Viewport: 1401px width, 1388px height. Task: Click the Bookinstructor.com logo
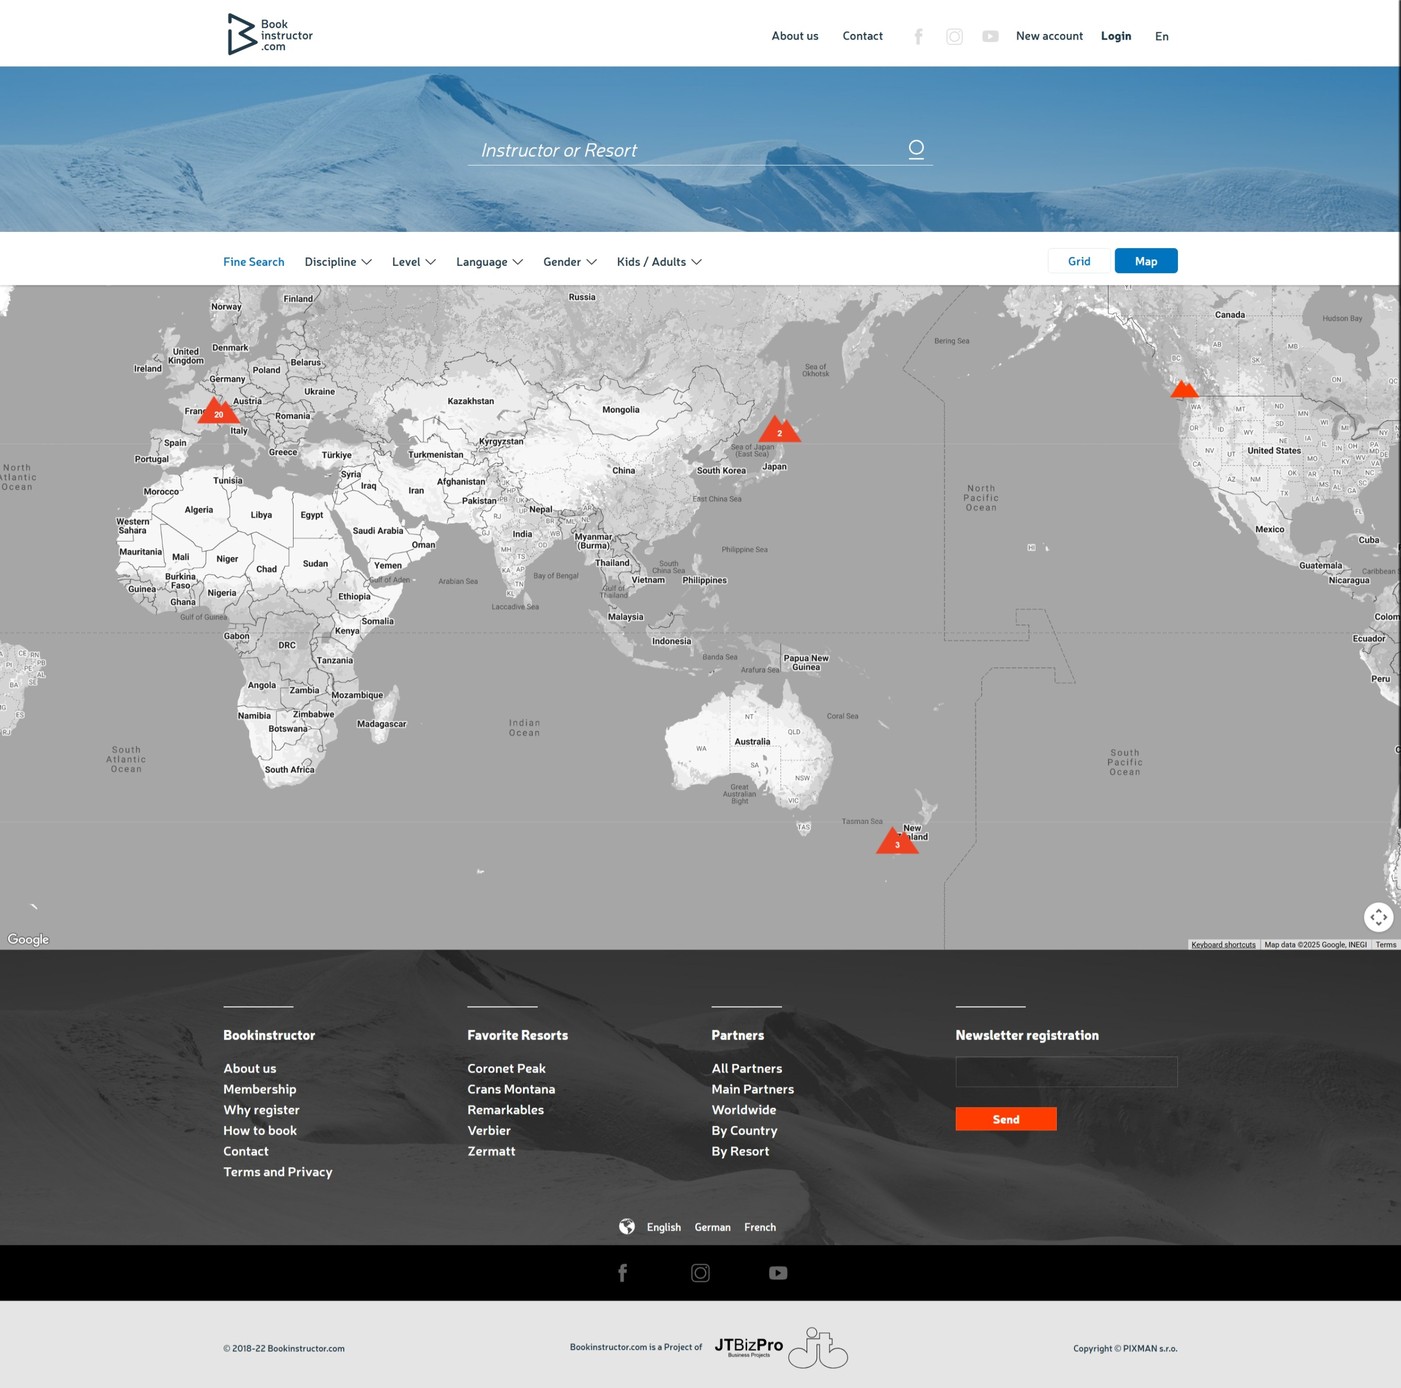coord(269,35)
